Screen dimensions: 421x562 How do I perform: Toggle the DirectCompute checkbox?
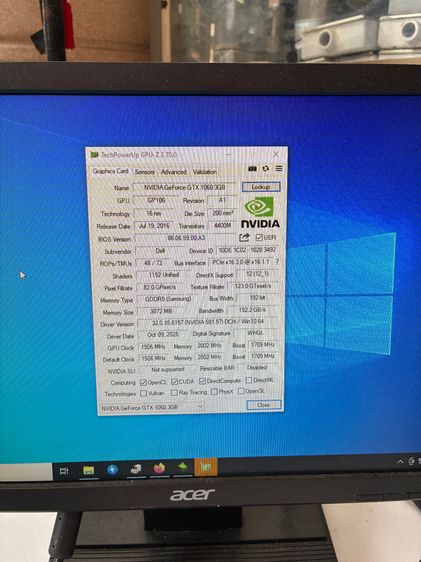coord(202,381)
